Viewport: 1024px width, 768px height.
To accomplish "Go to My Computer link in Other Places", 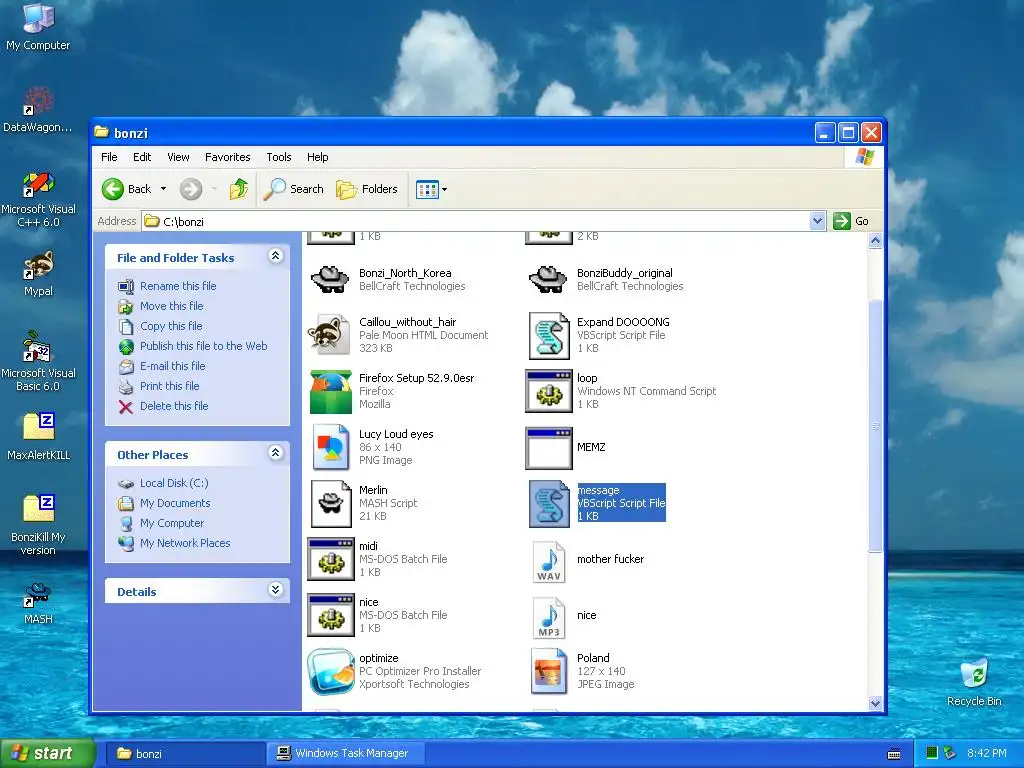I will pos(172,523).
